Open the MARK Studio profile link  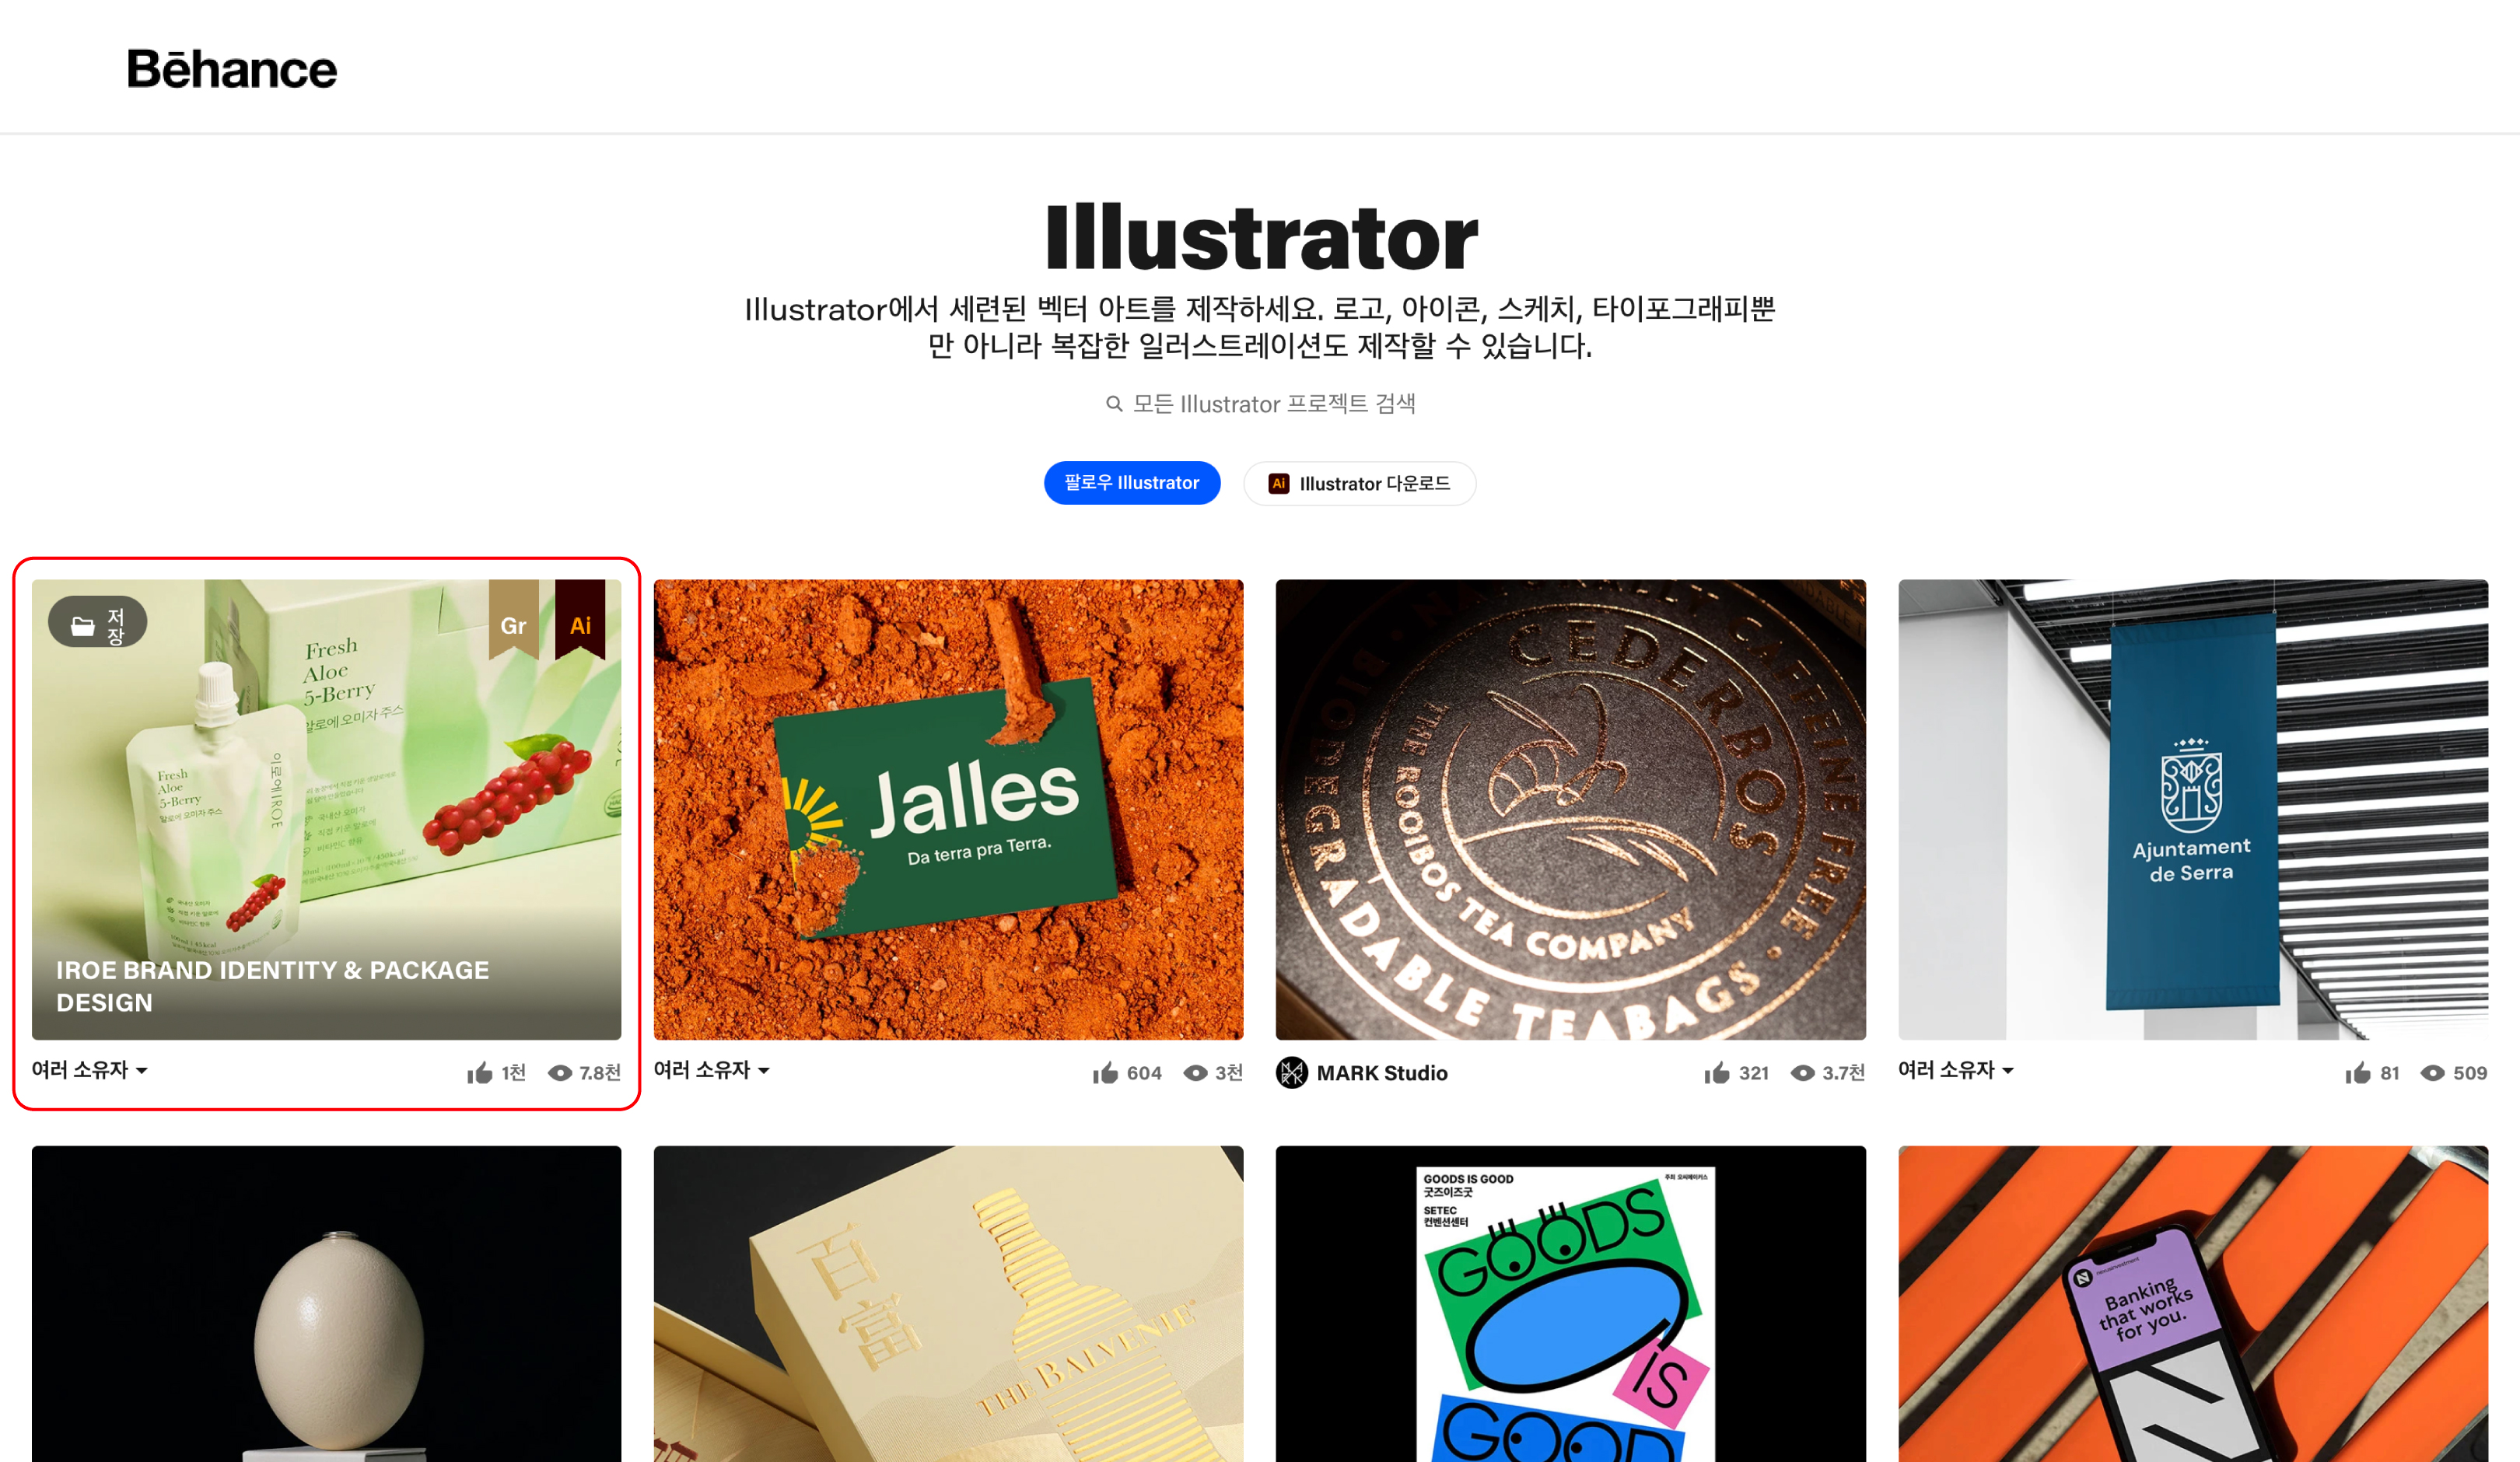click(x=1382, y=1073)
